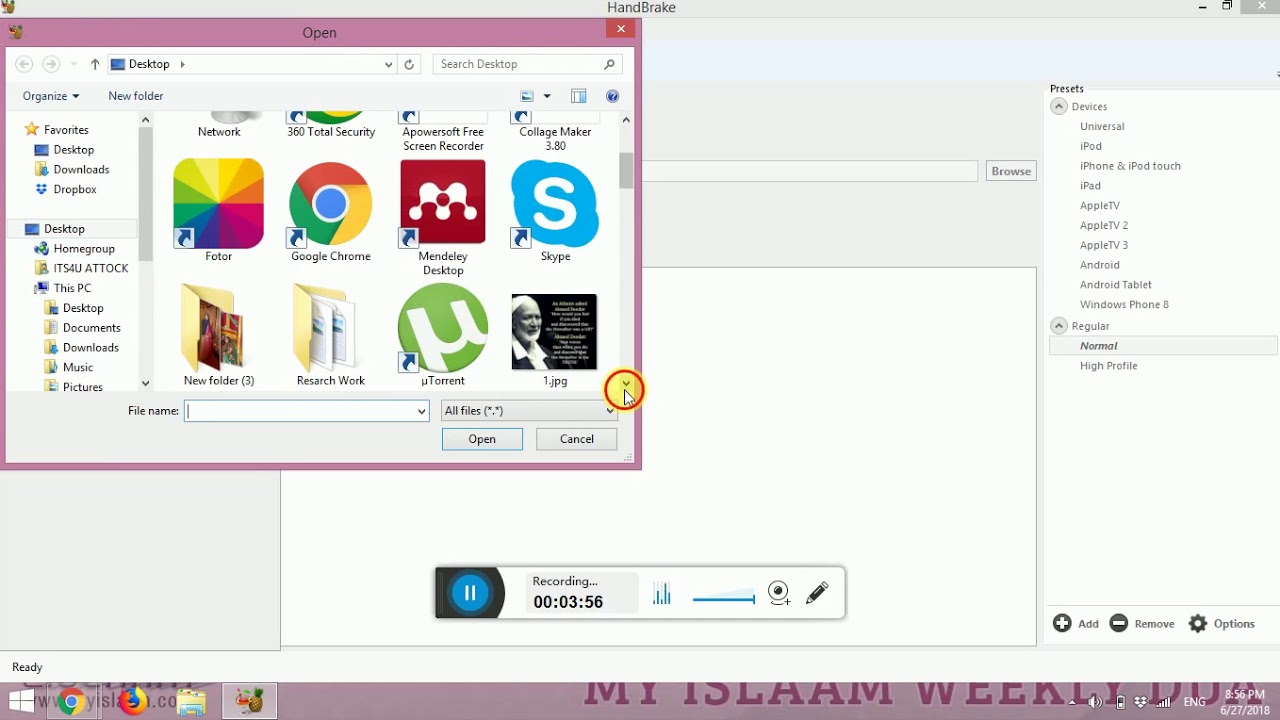The width and height of the screenshot is (1280, 720).
Task: Click the audio levels icon in recorder
Action: (662, 594)
